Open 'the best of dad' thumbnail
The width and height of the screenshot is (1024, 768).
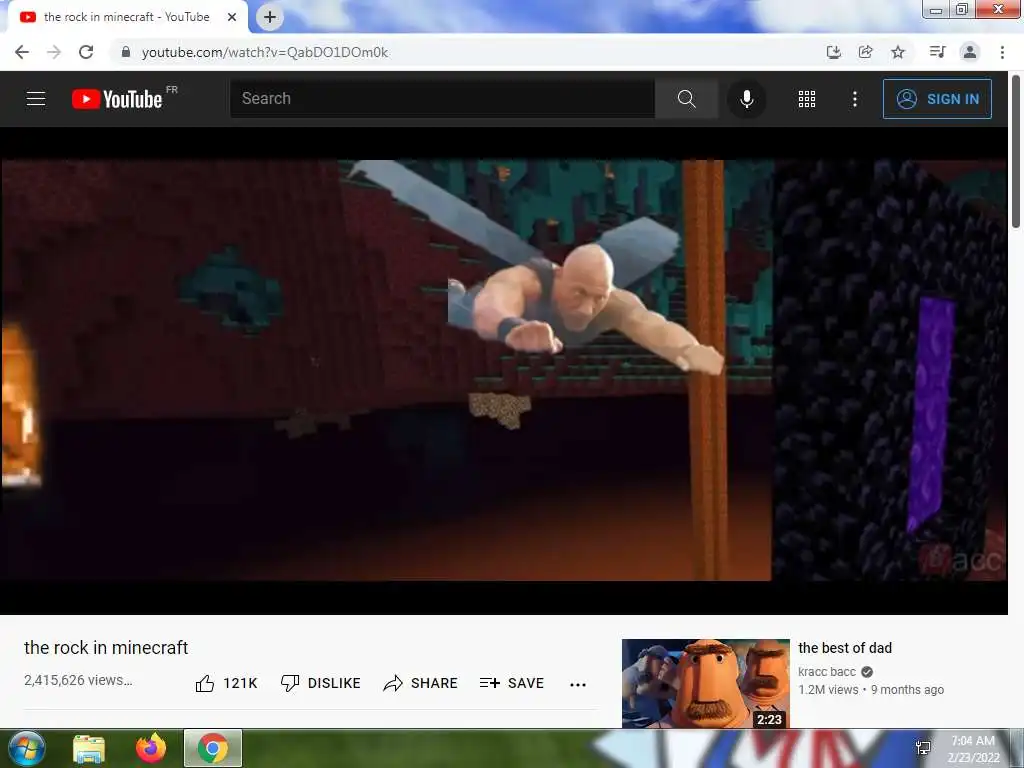[x=705, y=684]
